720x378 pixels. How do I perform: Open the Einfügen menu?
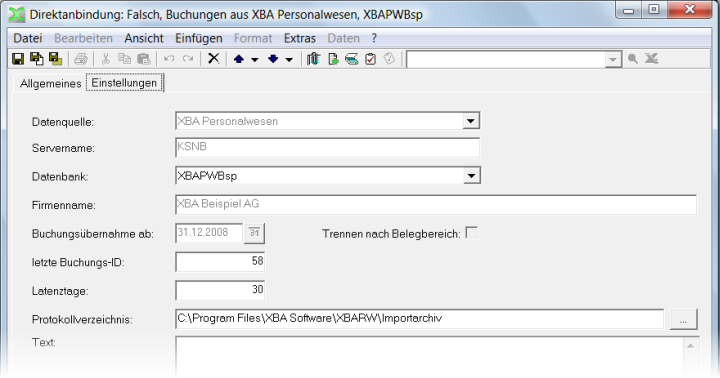tap(199, 38)
